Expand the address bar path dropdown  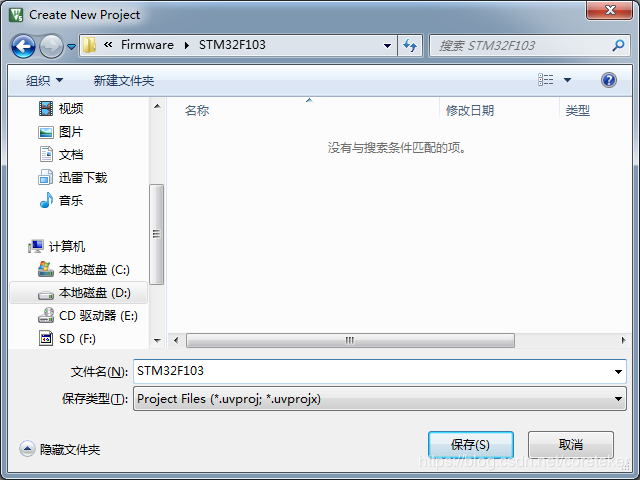click(x=387, y=46)
